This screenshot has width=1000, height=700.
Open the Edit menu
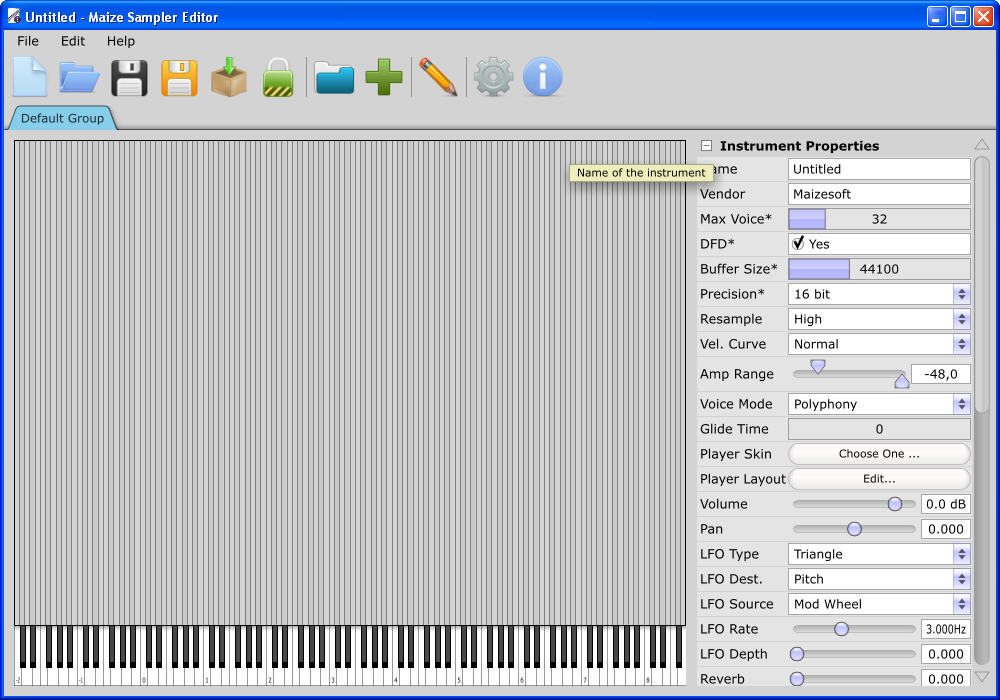[72, 41]
